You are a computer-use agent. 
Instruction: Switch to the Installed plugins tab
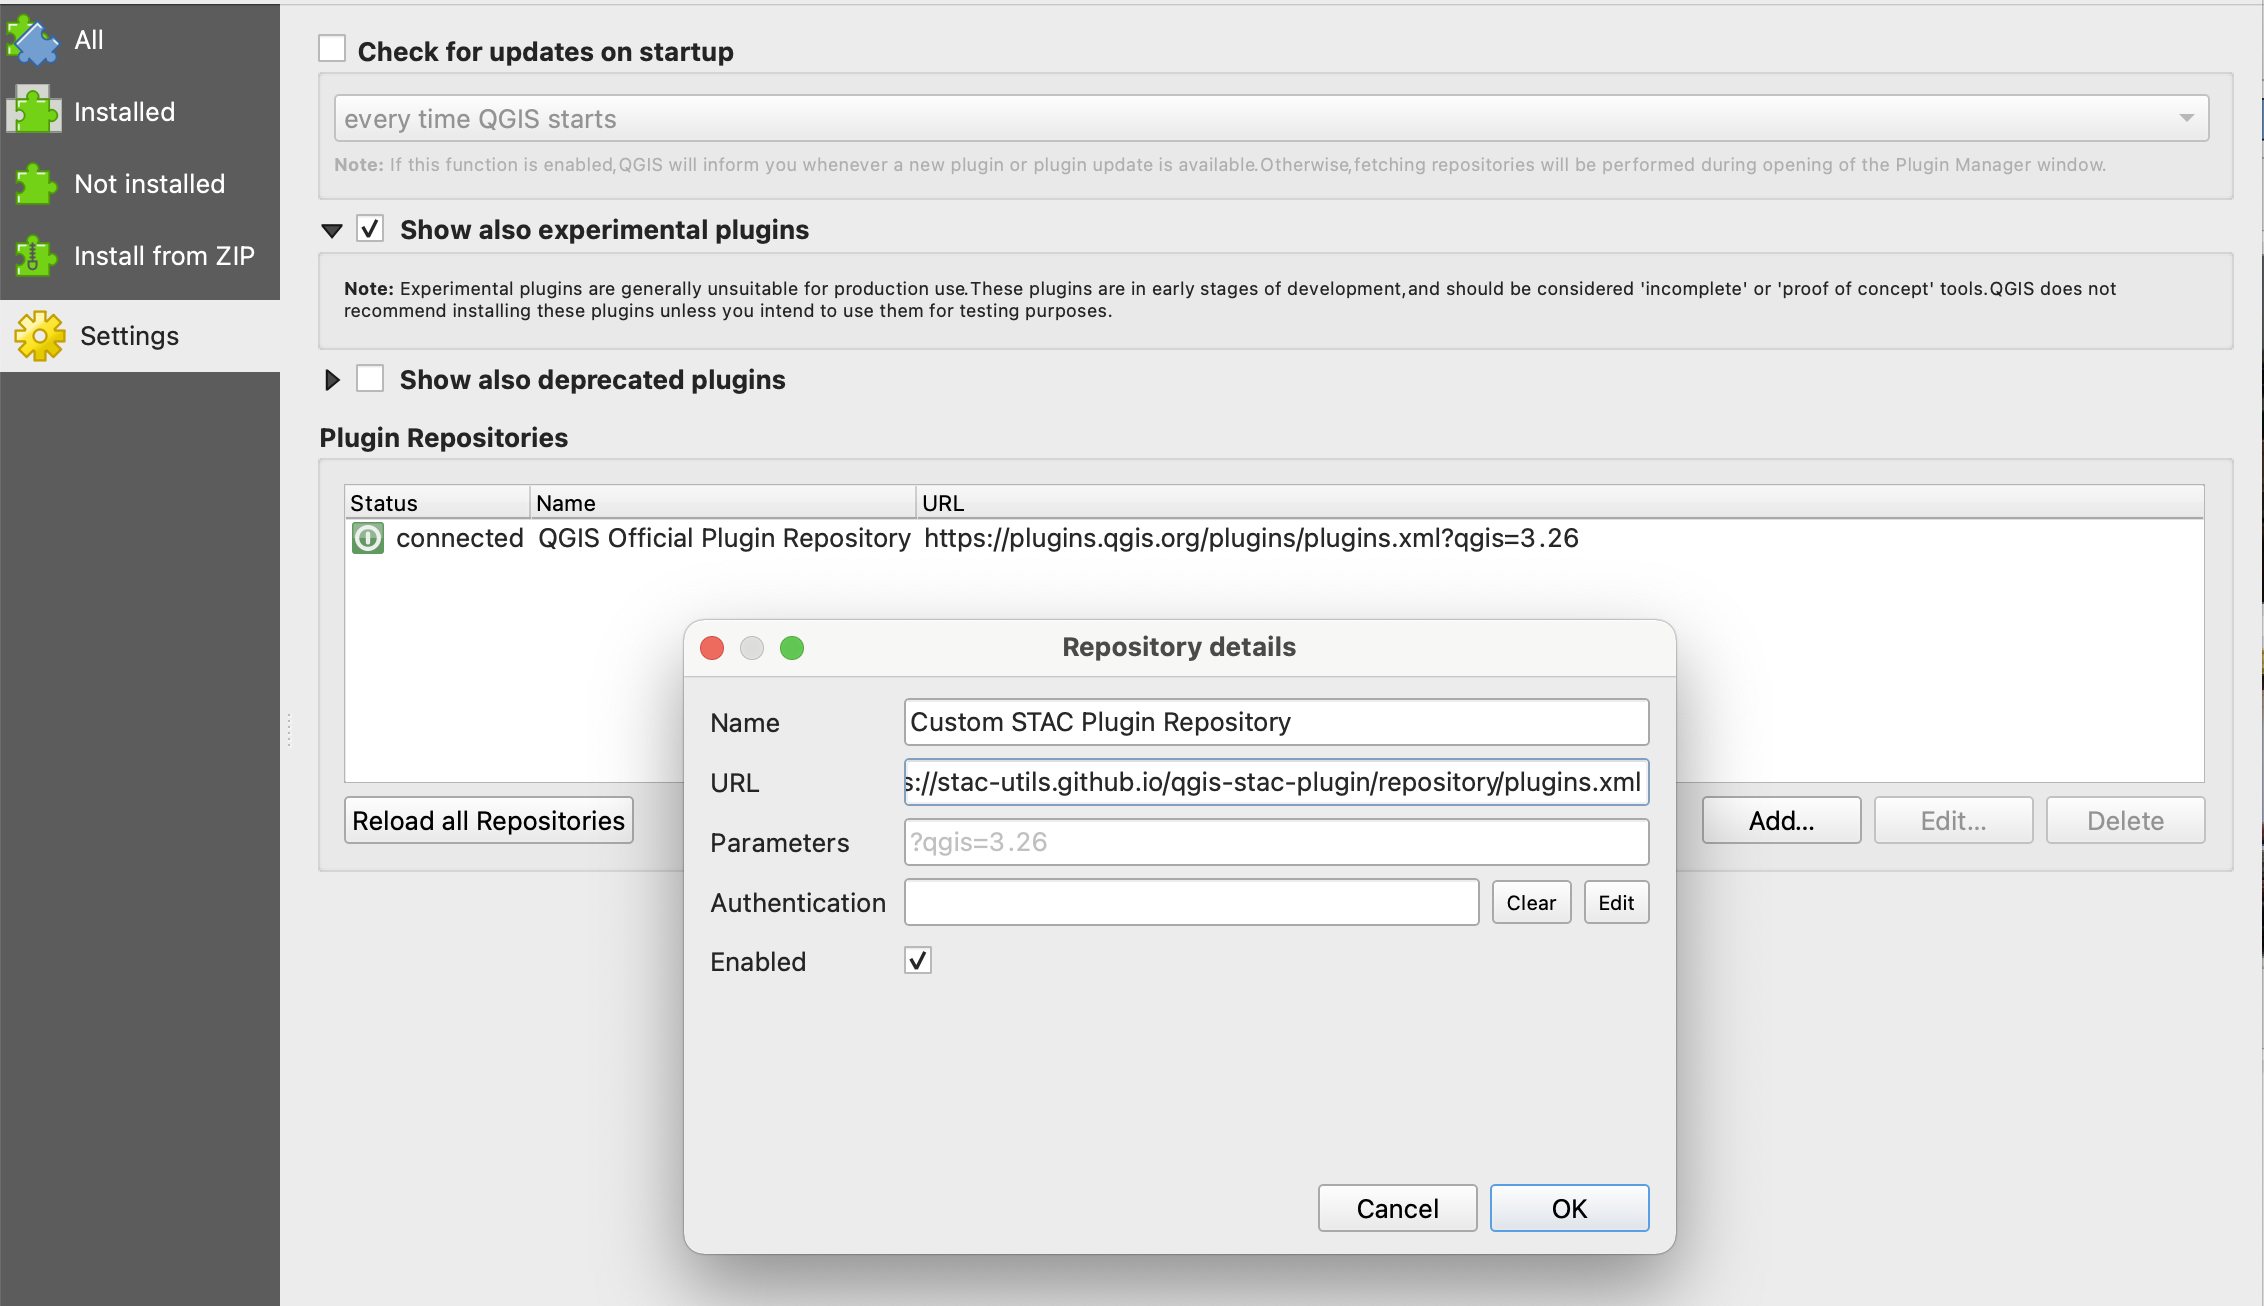click(140, 112)
